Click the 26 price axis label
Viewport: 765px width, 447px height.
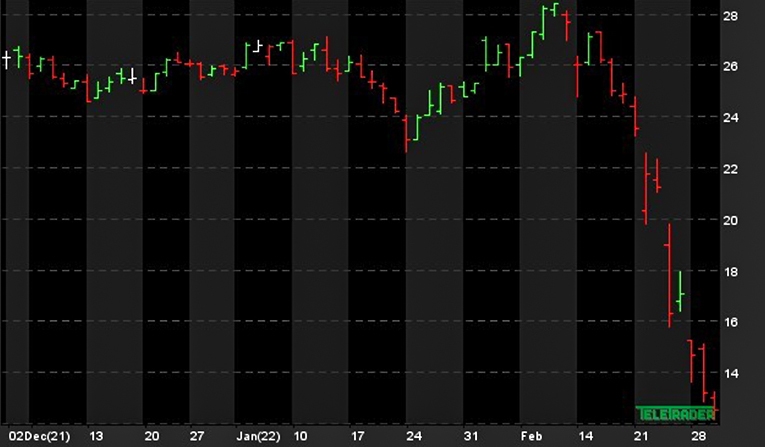730,66
